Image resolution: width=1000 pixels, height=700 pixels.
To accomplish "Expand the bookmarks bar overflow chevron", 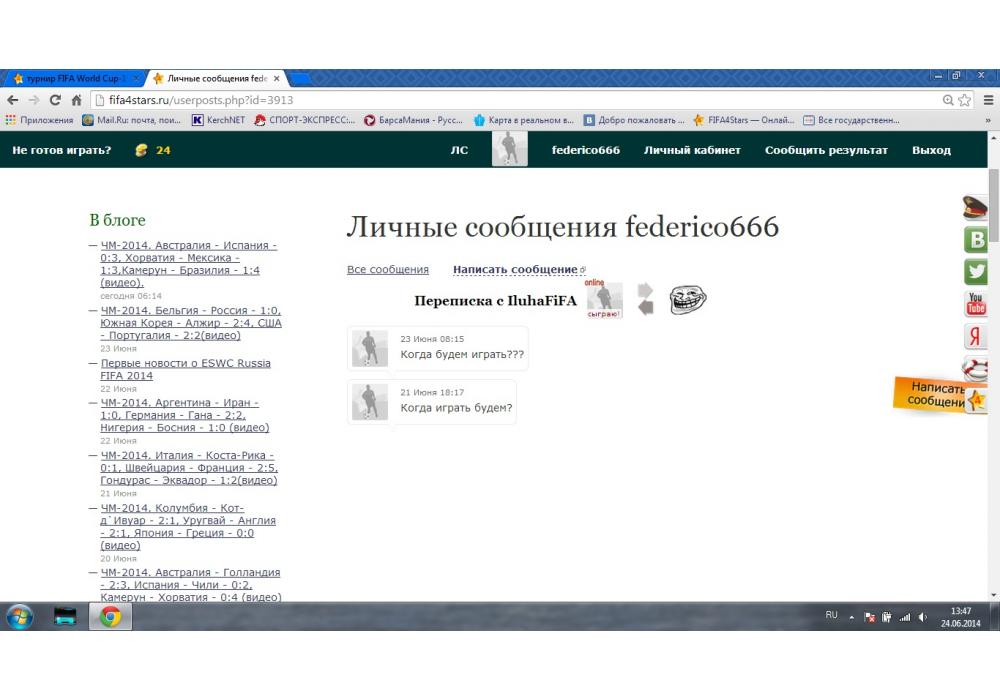I will pyautogui.click(x=988, y=121).
